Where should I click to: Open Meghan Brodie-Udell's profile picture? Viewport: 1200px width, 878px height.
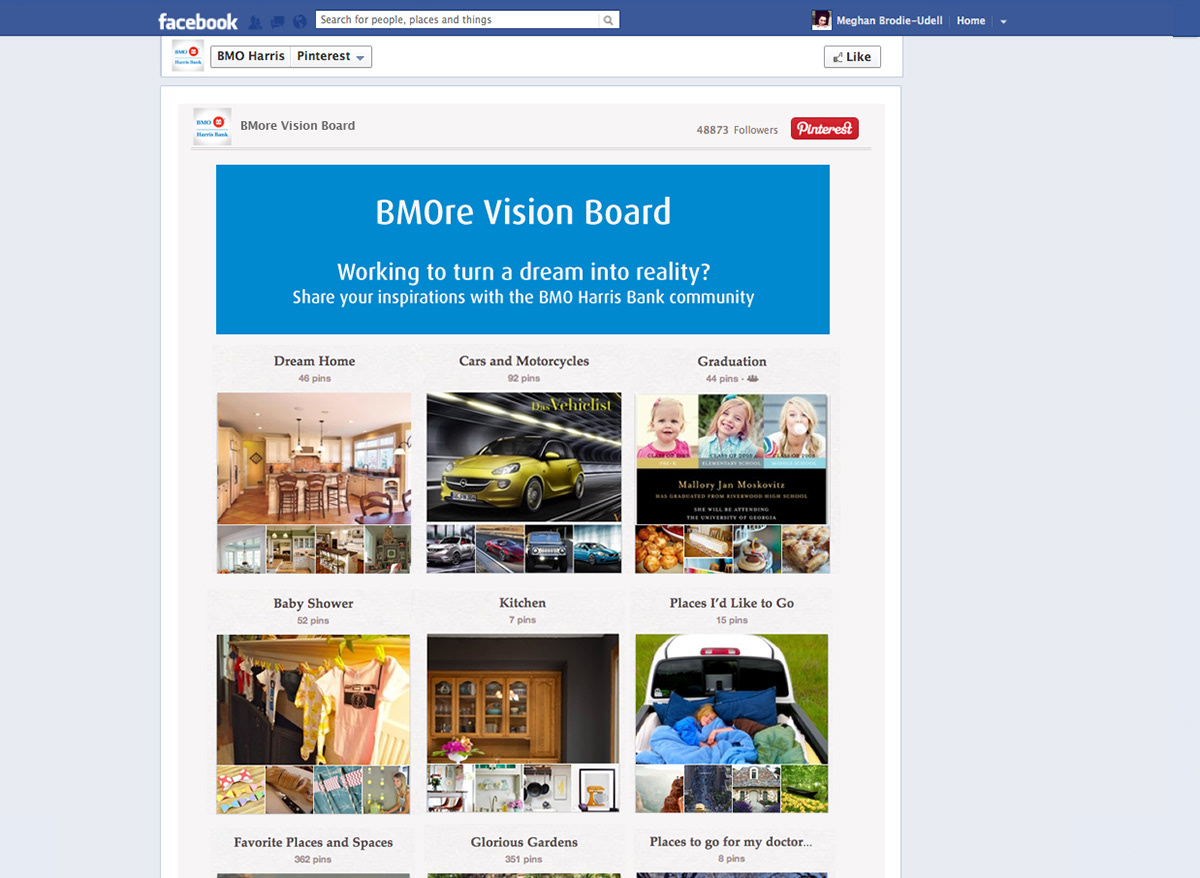click(x=822, y=20)
